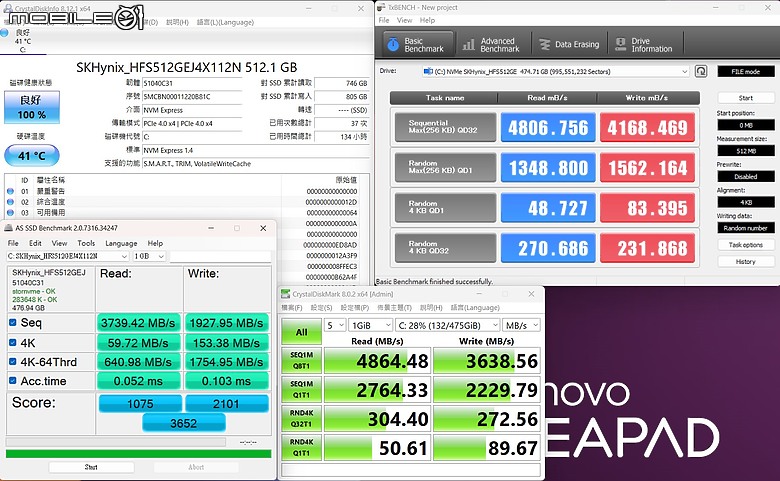
Task: Run CrystalDiskMark SEQ1M Q1T1 test
Action: pos(301,389)
